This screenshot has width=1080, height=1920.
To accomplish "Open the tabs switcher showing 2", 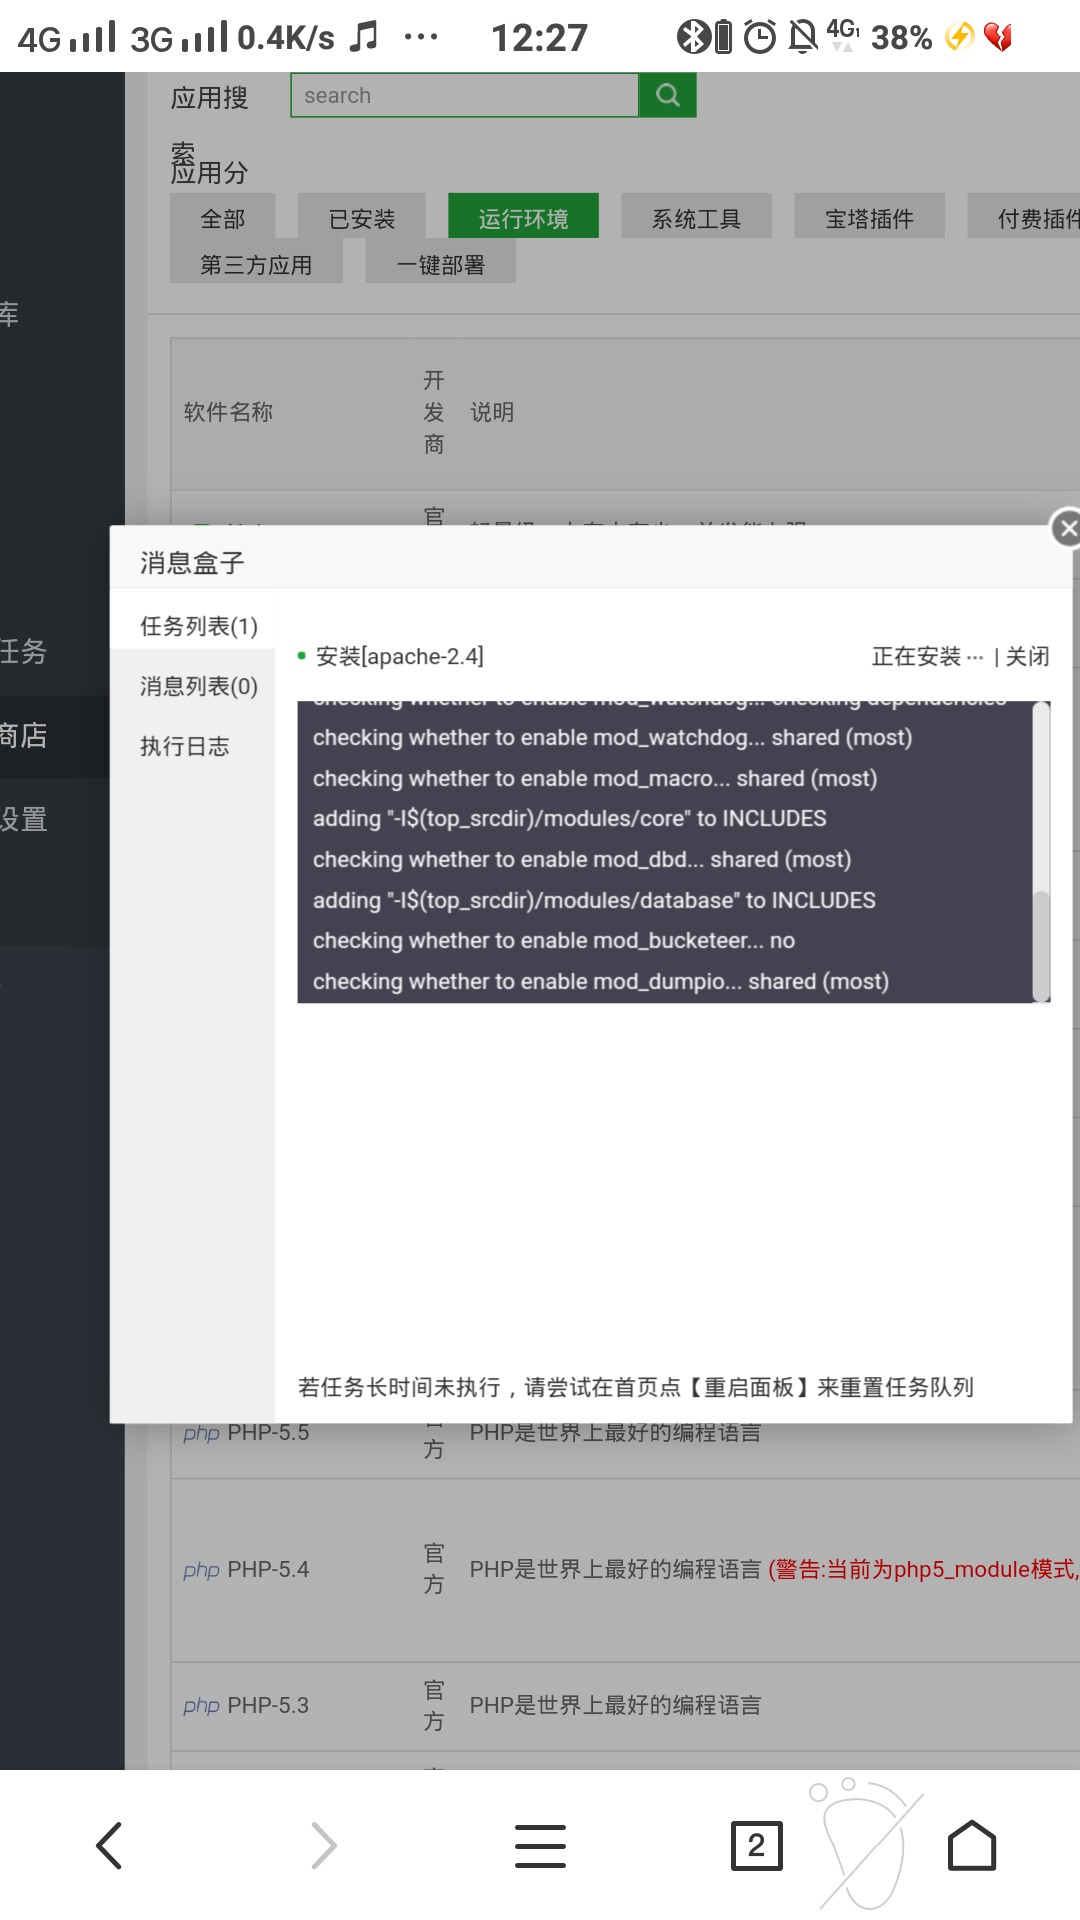I will point(756,1845).
